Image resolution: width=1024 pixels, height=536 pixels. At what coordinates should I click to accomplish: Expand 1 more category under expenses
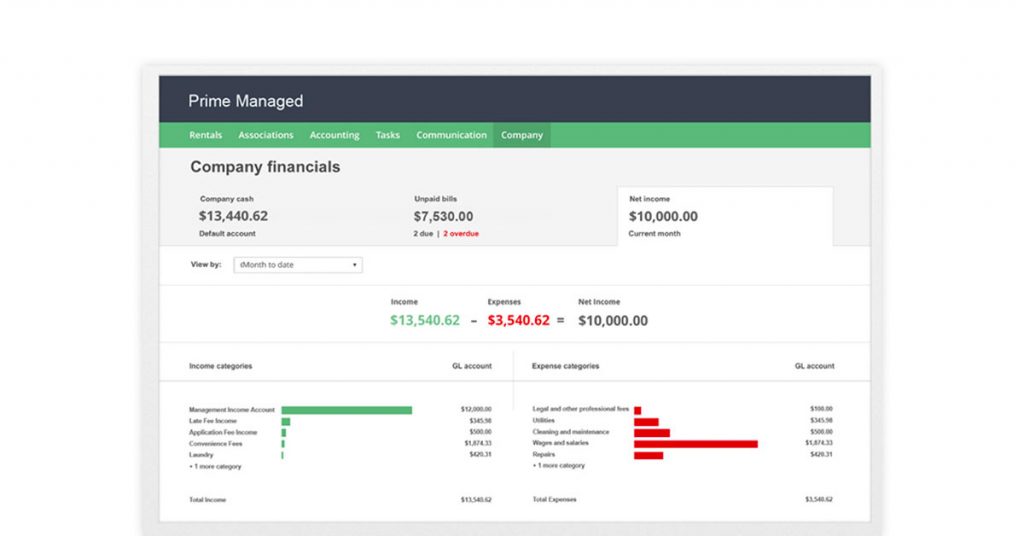[x=559, y=466]
